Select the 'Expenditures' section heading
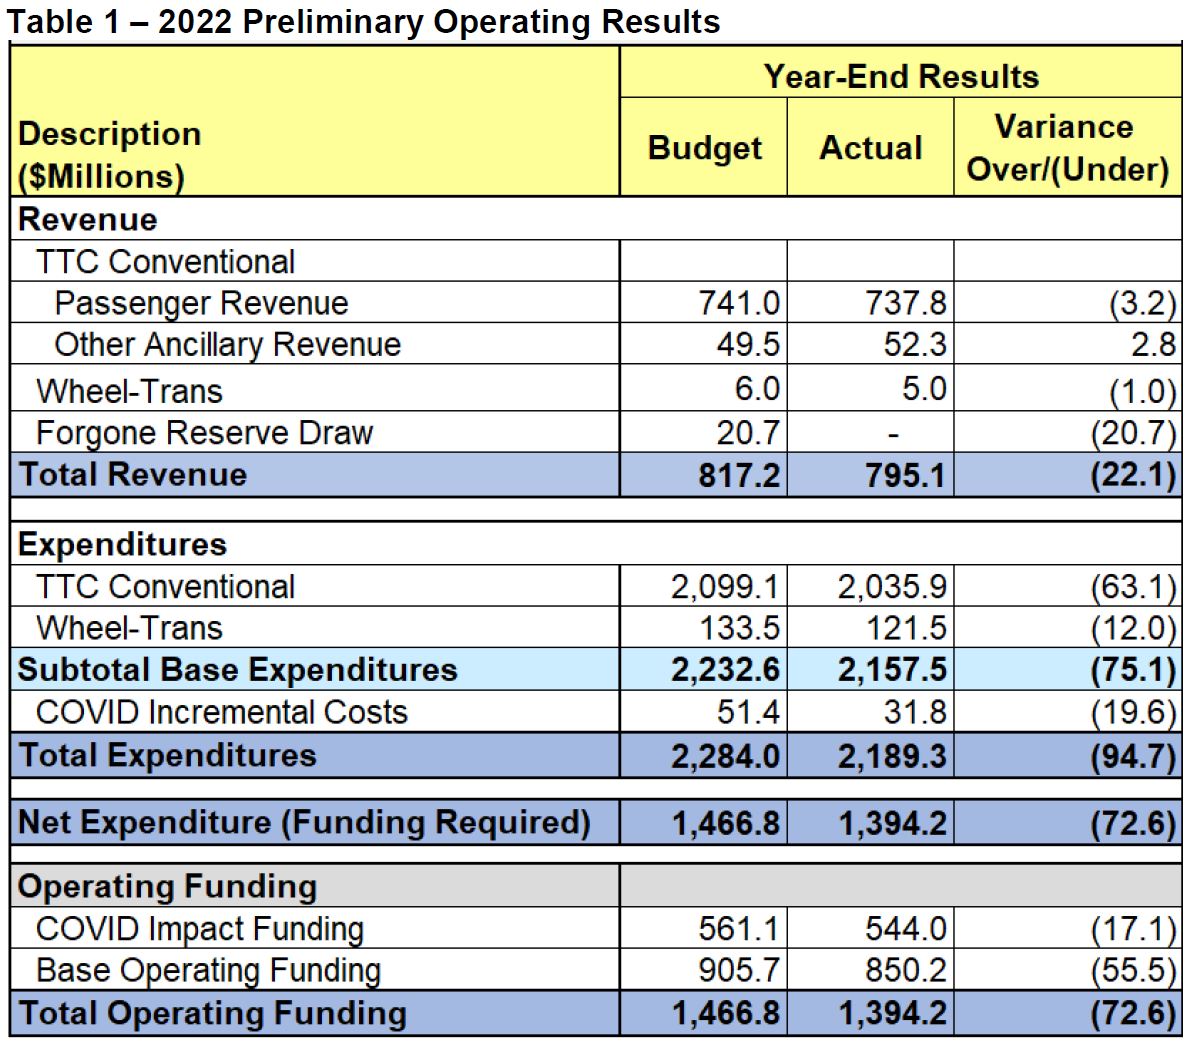1189x1042 pixels. [122, 544]
